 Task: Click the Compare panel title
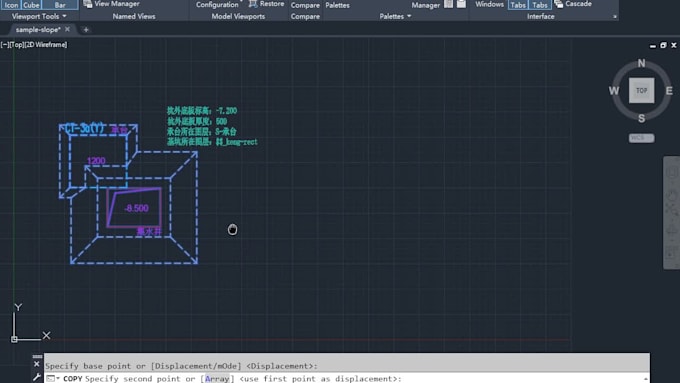(305, 16)
